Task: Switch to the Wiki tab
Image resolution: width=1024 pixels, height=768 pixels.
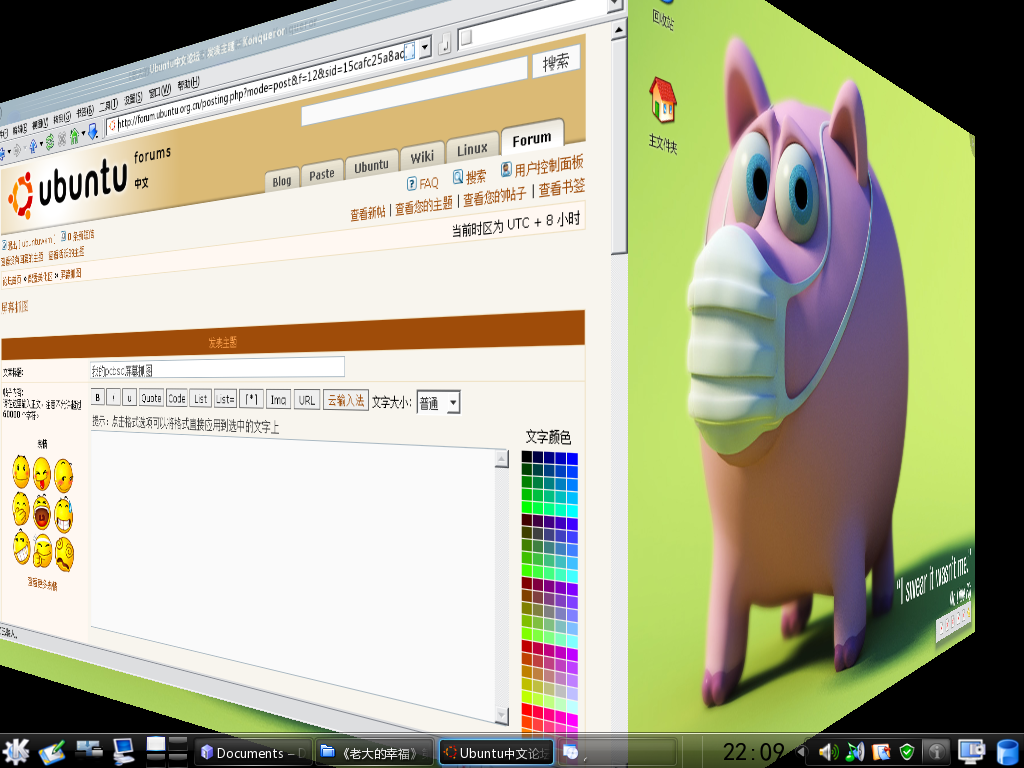Action: point(422,157)
